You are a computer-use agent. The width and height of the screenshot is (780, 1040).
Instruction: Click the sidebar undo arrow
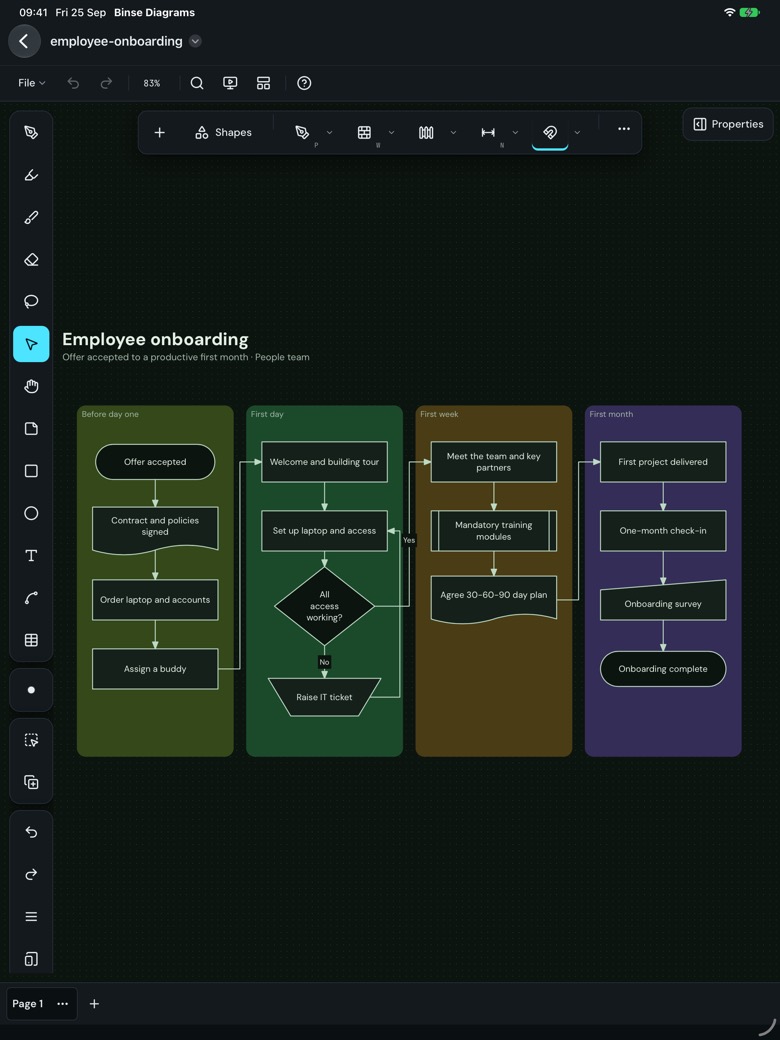point(31,832)
